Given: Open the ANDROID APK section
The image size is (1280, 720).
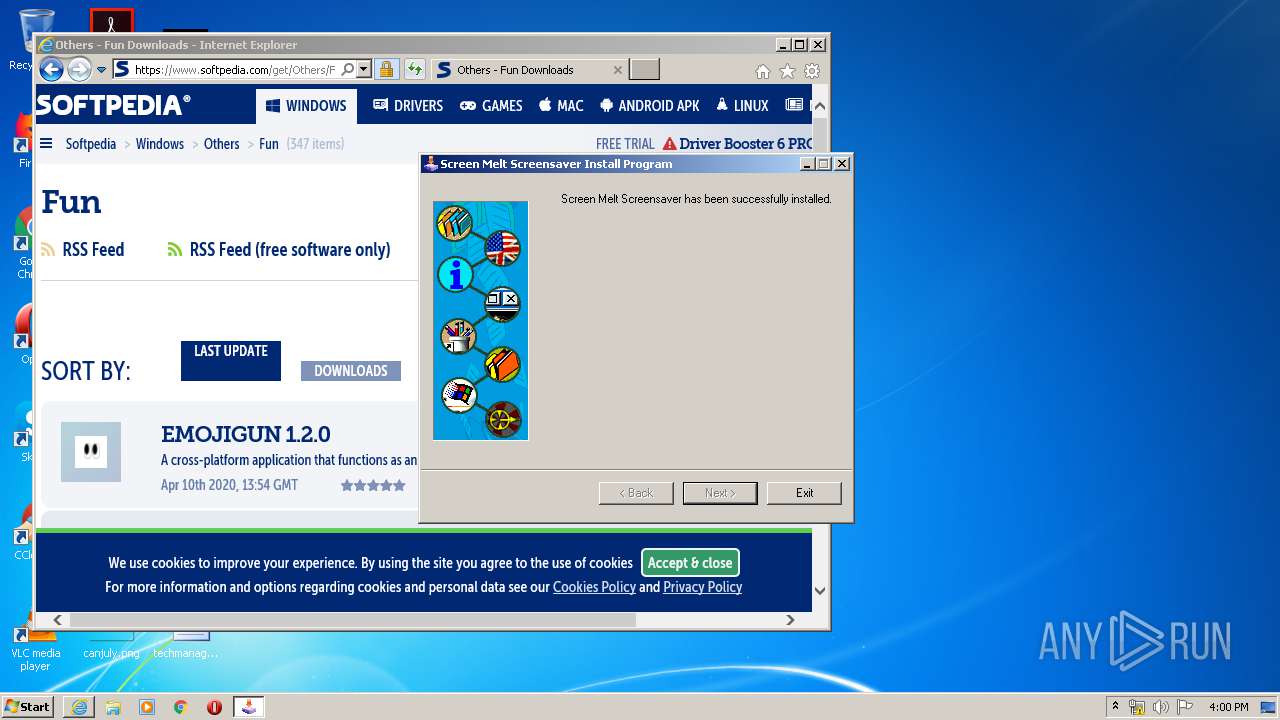Looking at the screenshot, I should (650, 106).
